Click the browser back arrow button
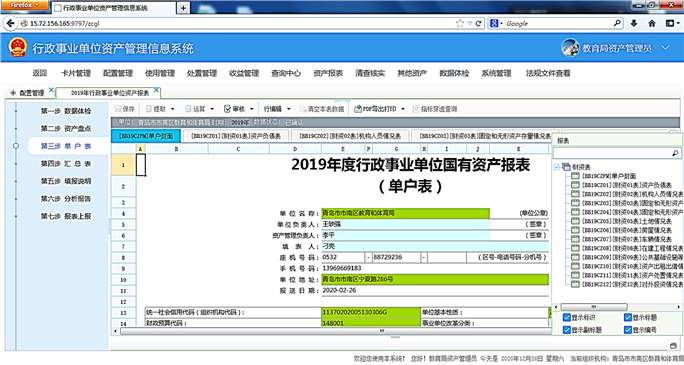This screenshot has width=684, height=365. click(10, 24)
